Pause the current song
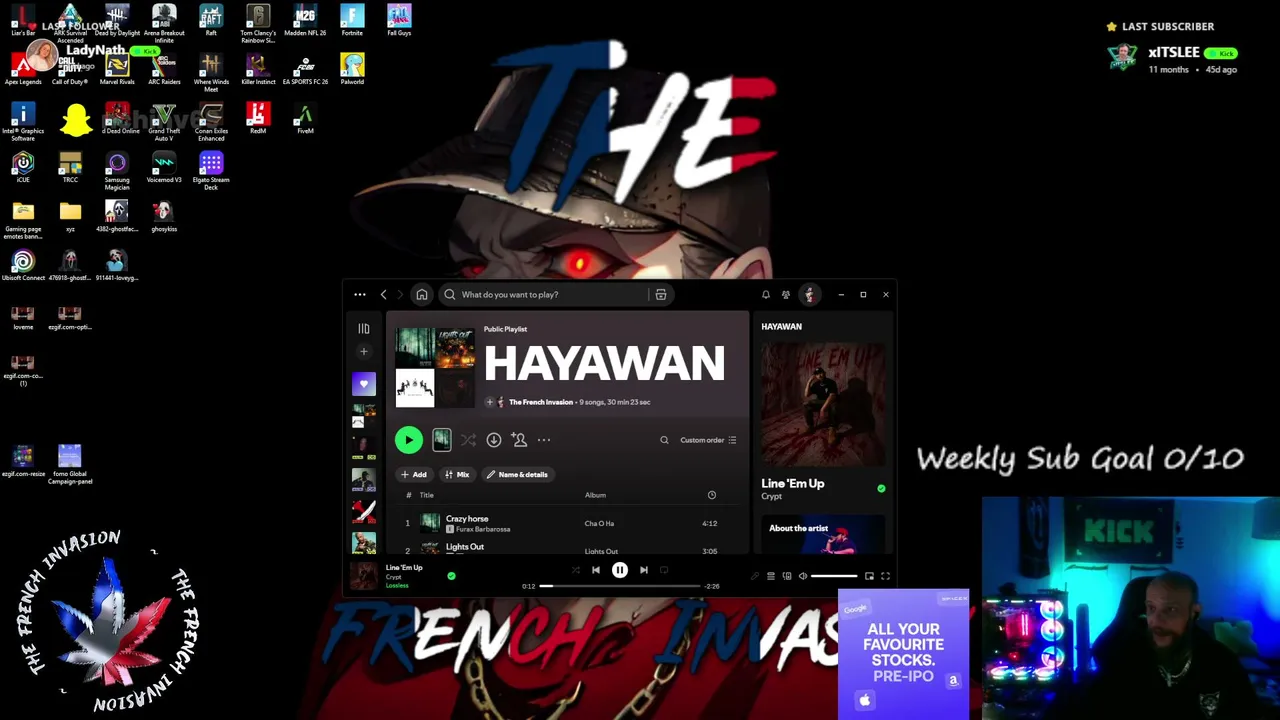The width and height of the screenshot is (1280, 720). pos(620,570)
